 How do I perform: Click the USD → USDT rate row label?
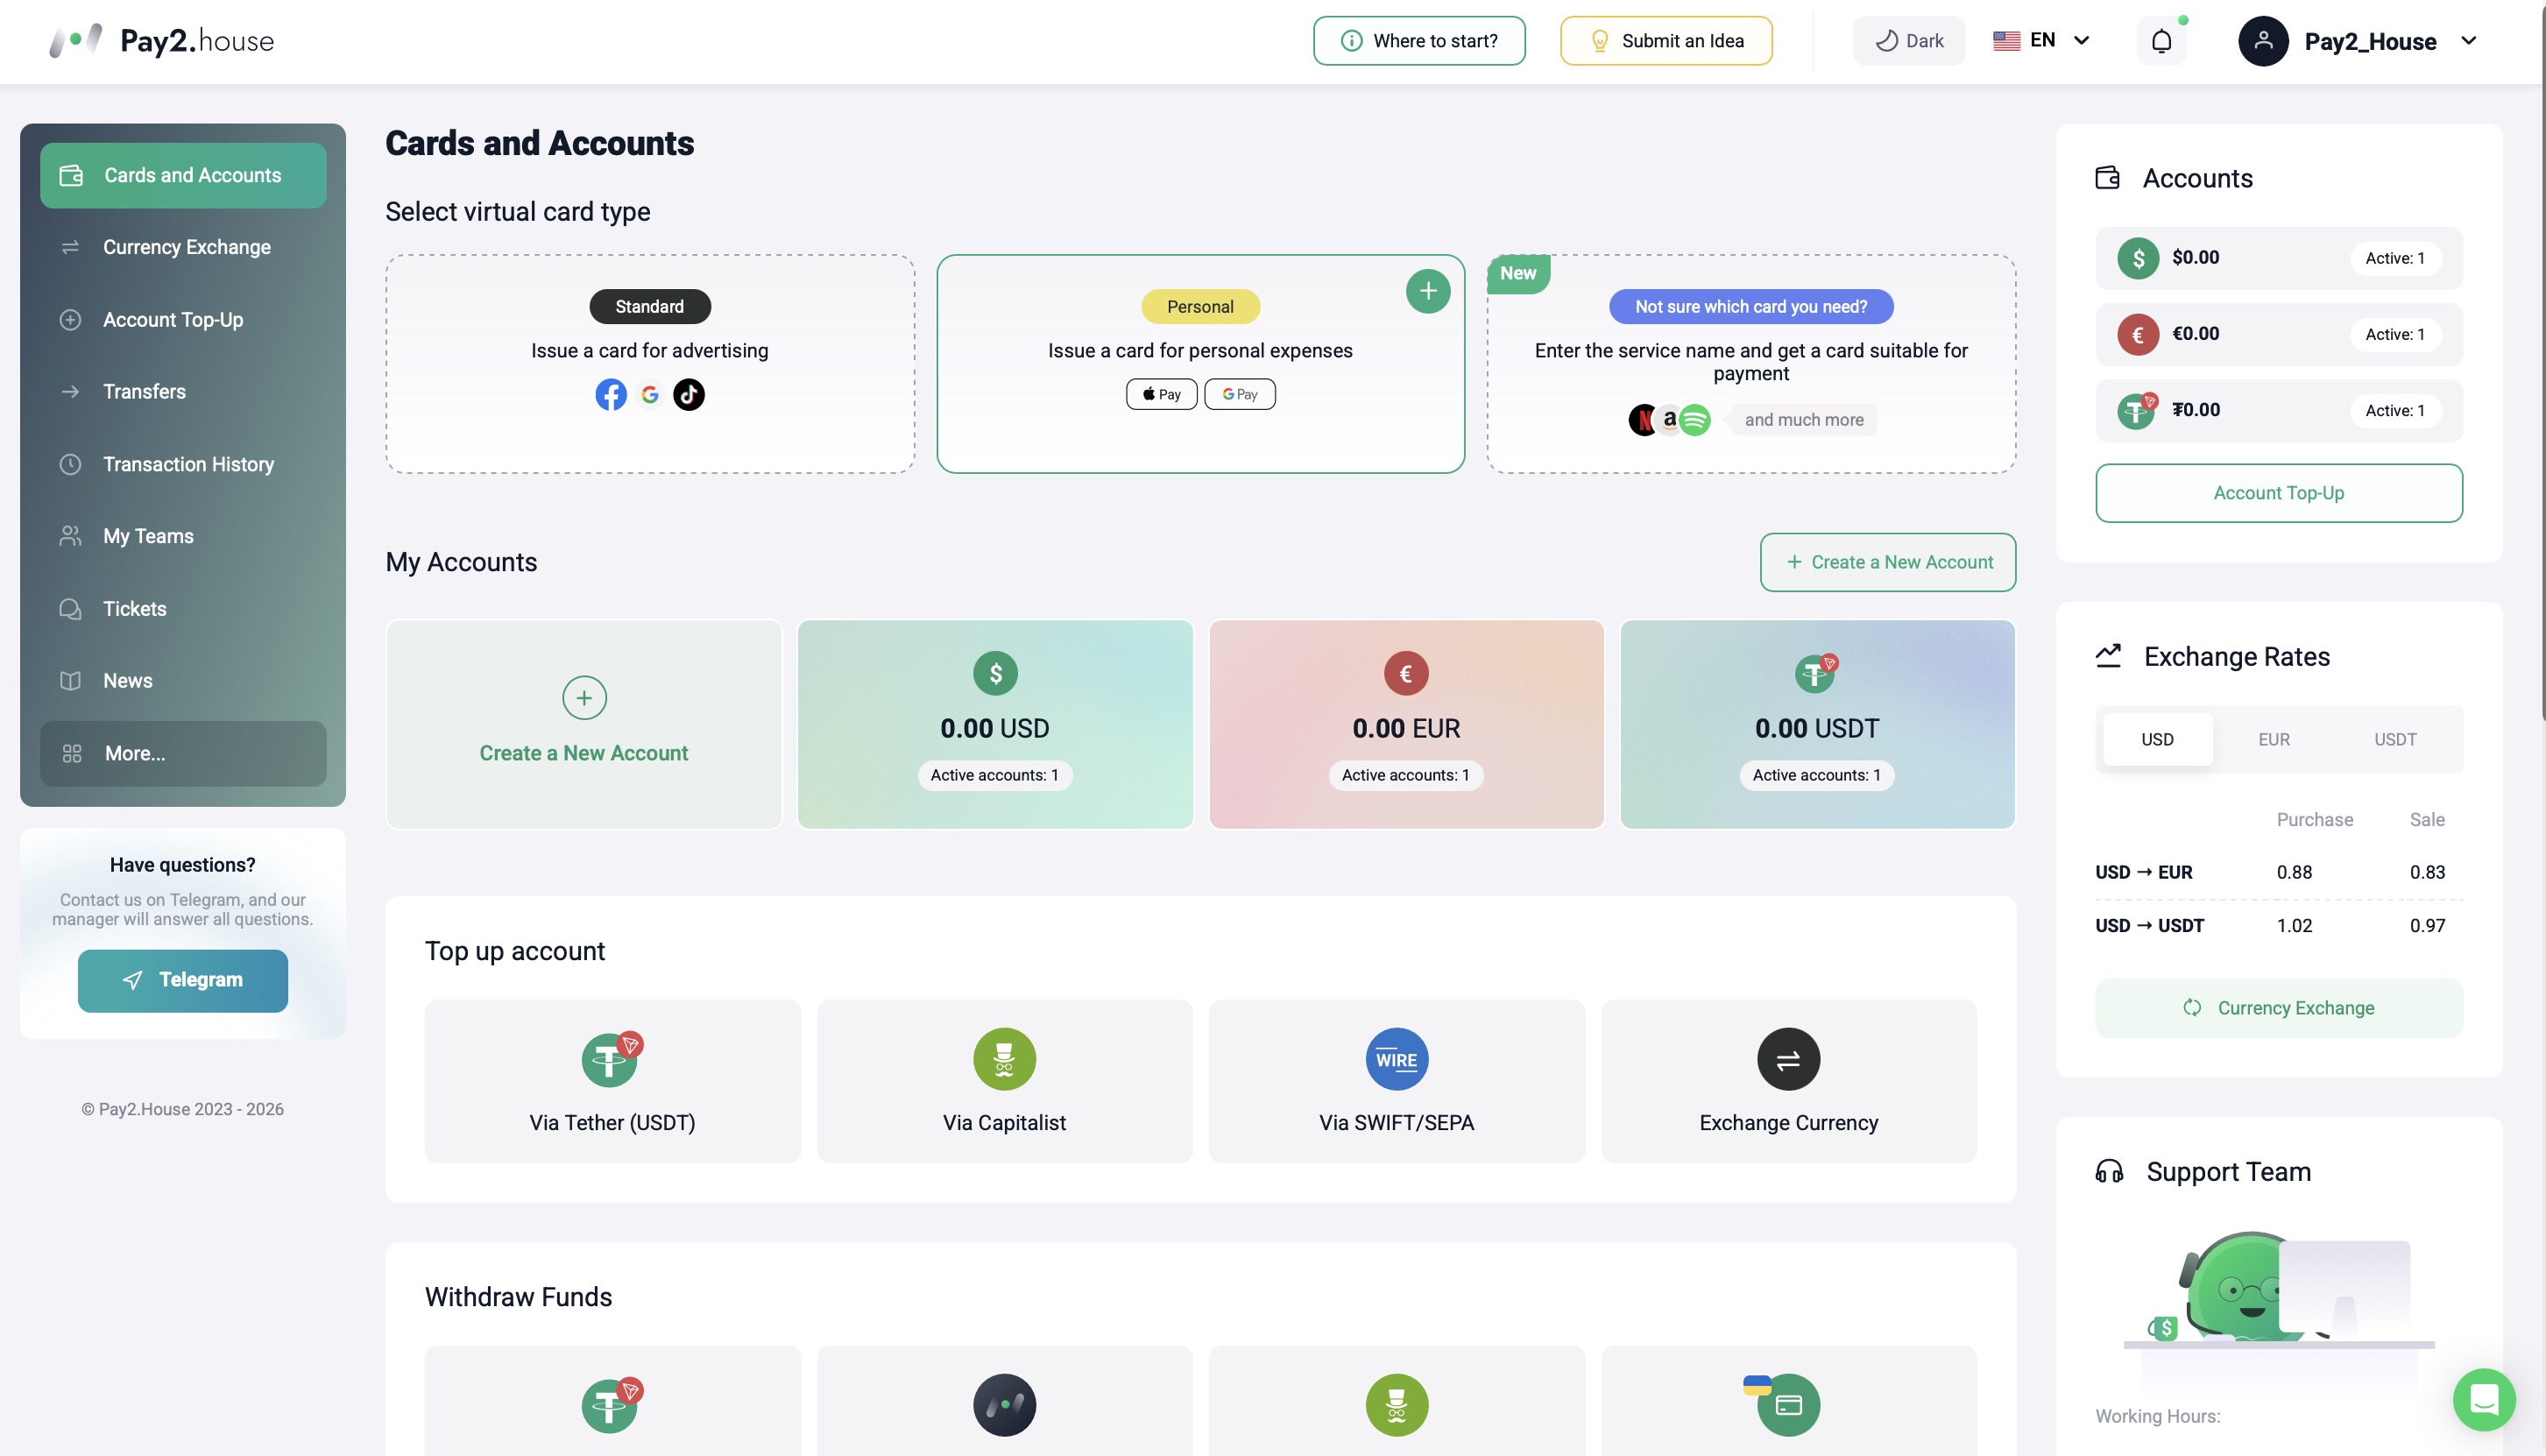[x=2149, y=926]
